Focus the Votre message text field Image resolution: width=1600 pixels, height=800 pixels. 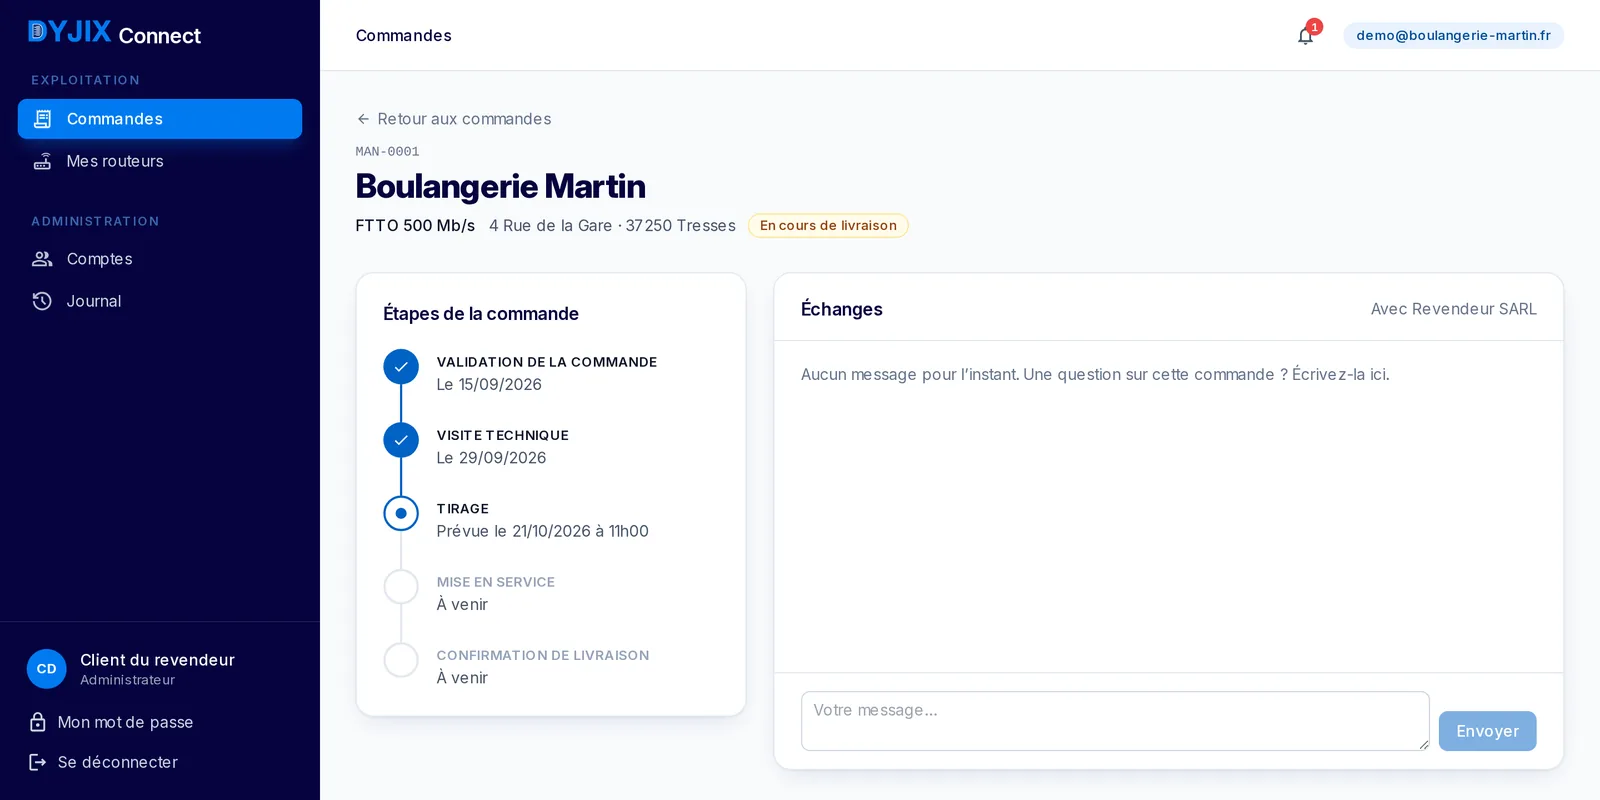click(x=1115, y=721)
